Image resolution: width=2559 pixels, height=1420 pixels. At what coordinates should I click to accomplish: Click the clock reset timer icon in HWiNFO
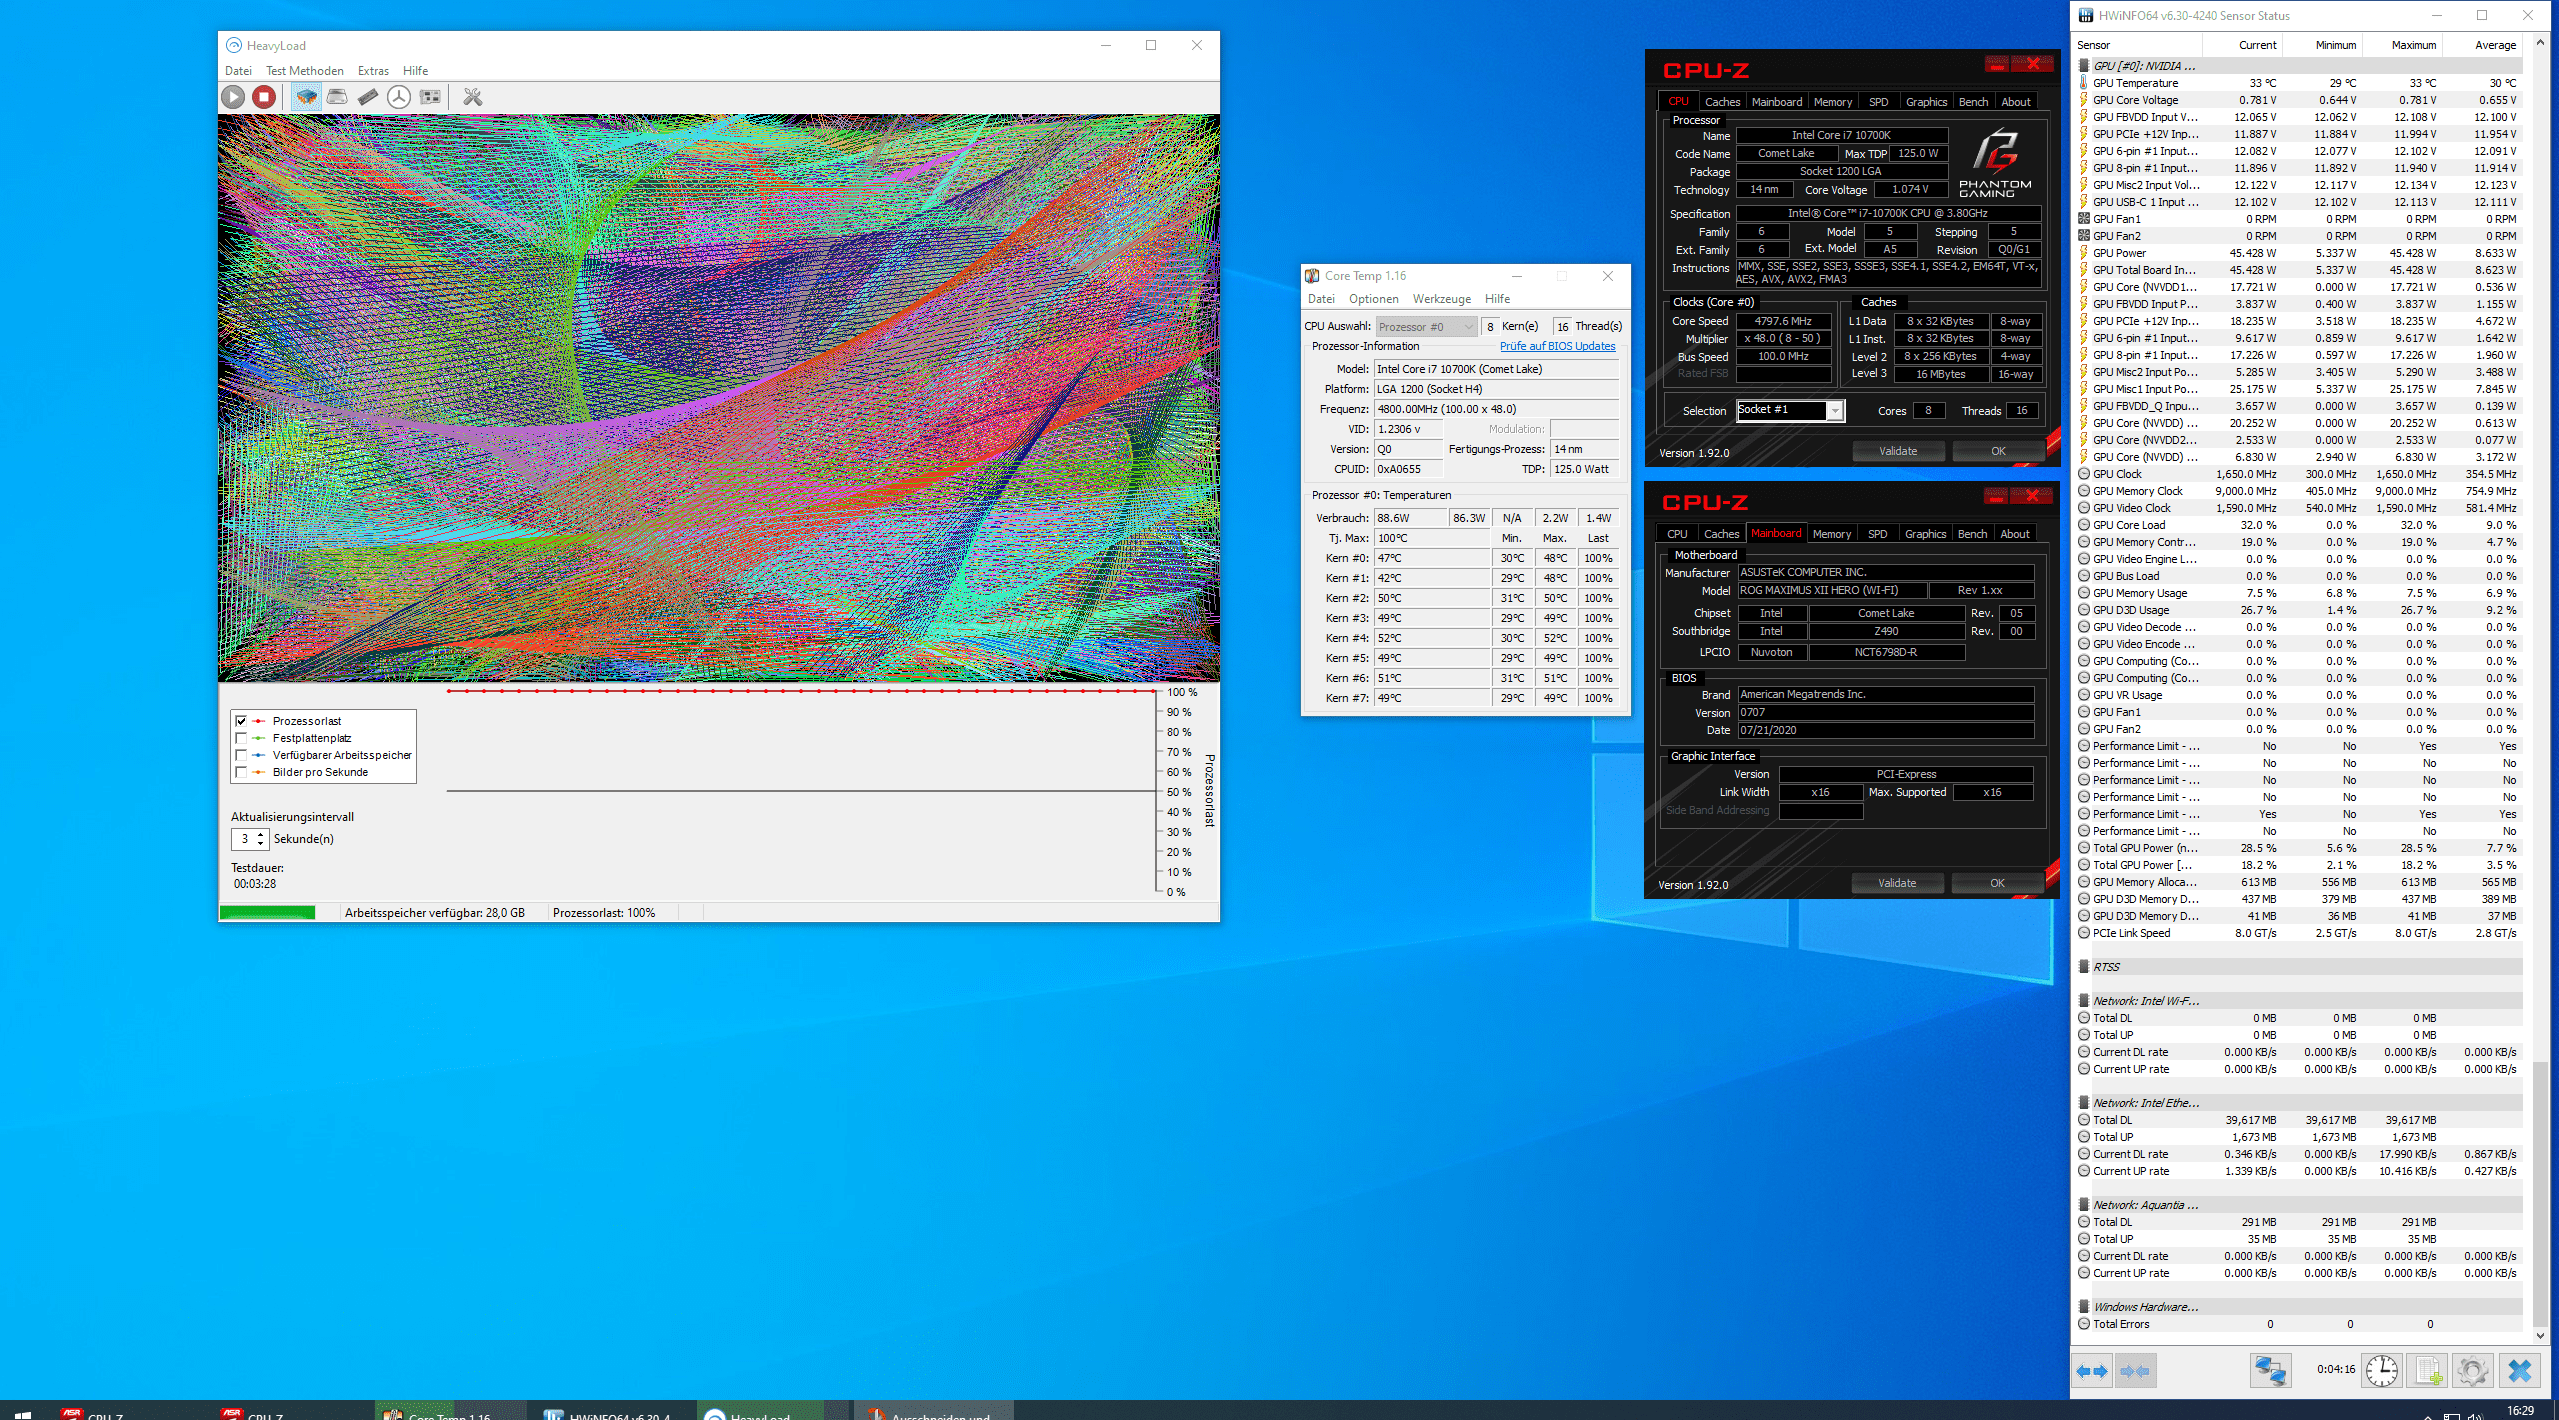click(x=2382, y=1370)
